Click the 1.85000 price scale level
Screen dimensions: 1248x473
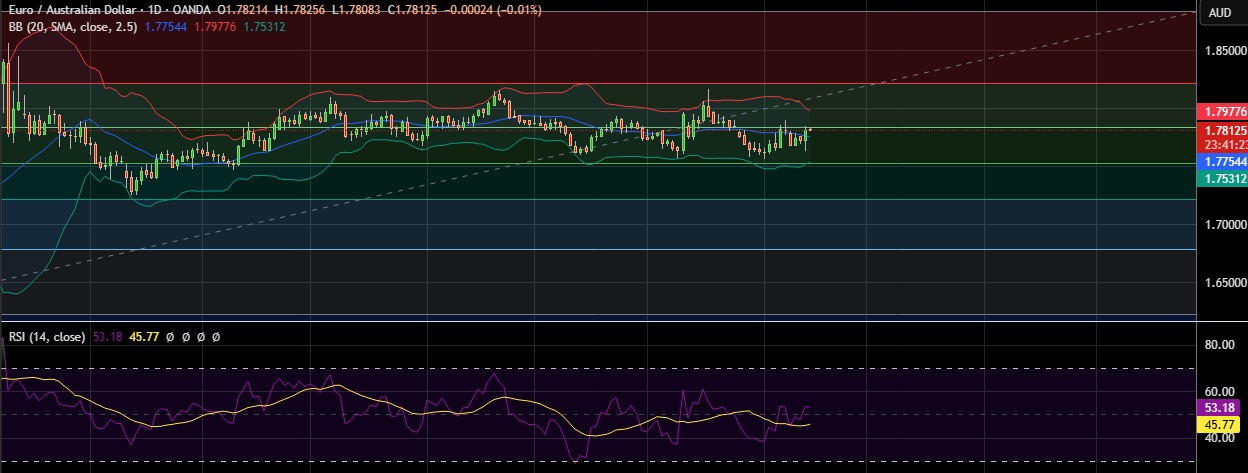pyautogui.click(x=1224, y=50)
